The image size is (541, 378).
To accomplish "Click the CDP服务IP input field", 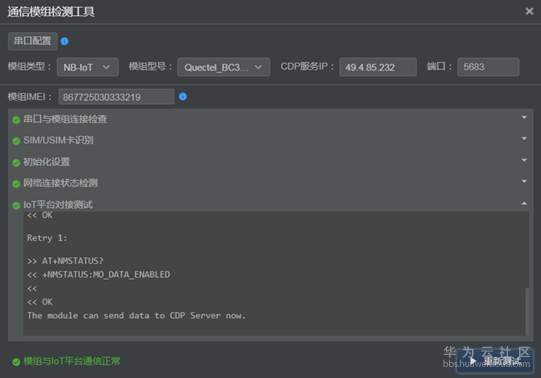I will (378, 67).
